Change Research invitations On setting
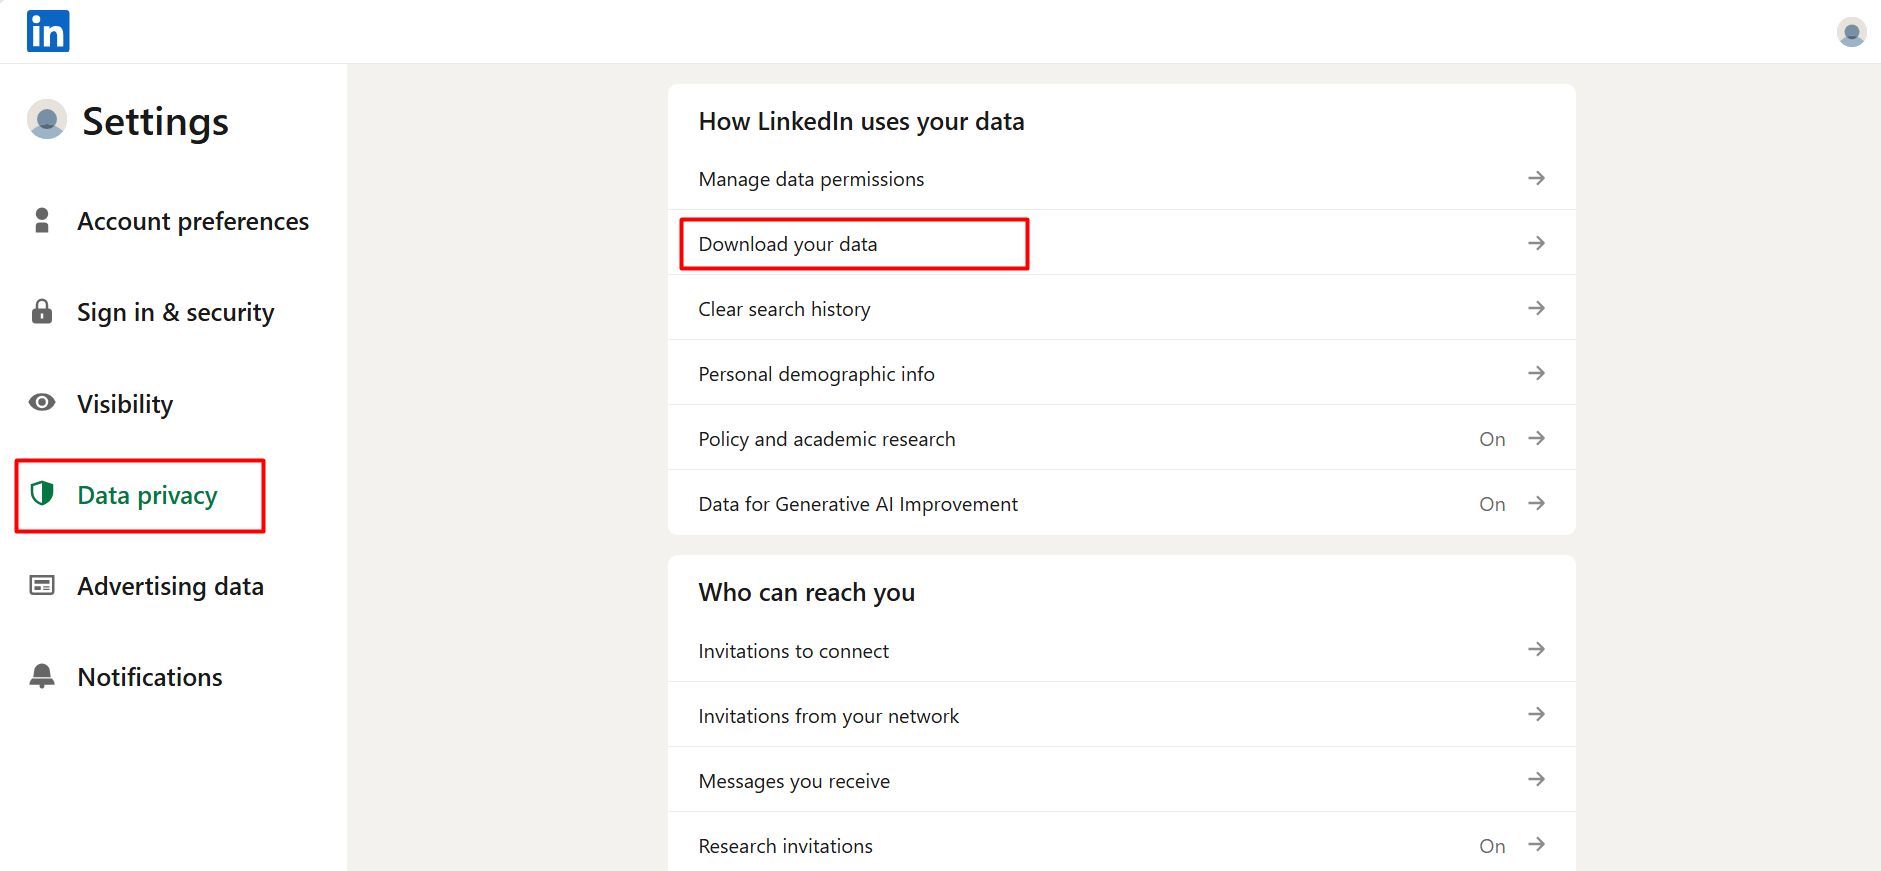This screenshot has height=871, width=1881. point(1492,846)
